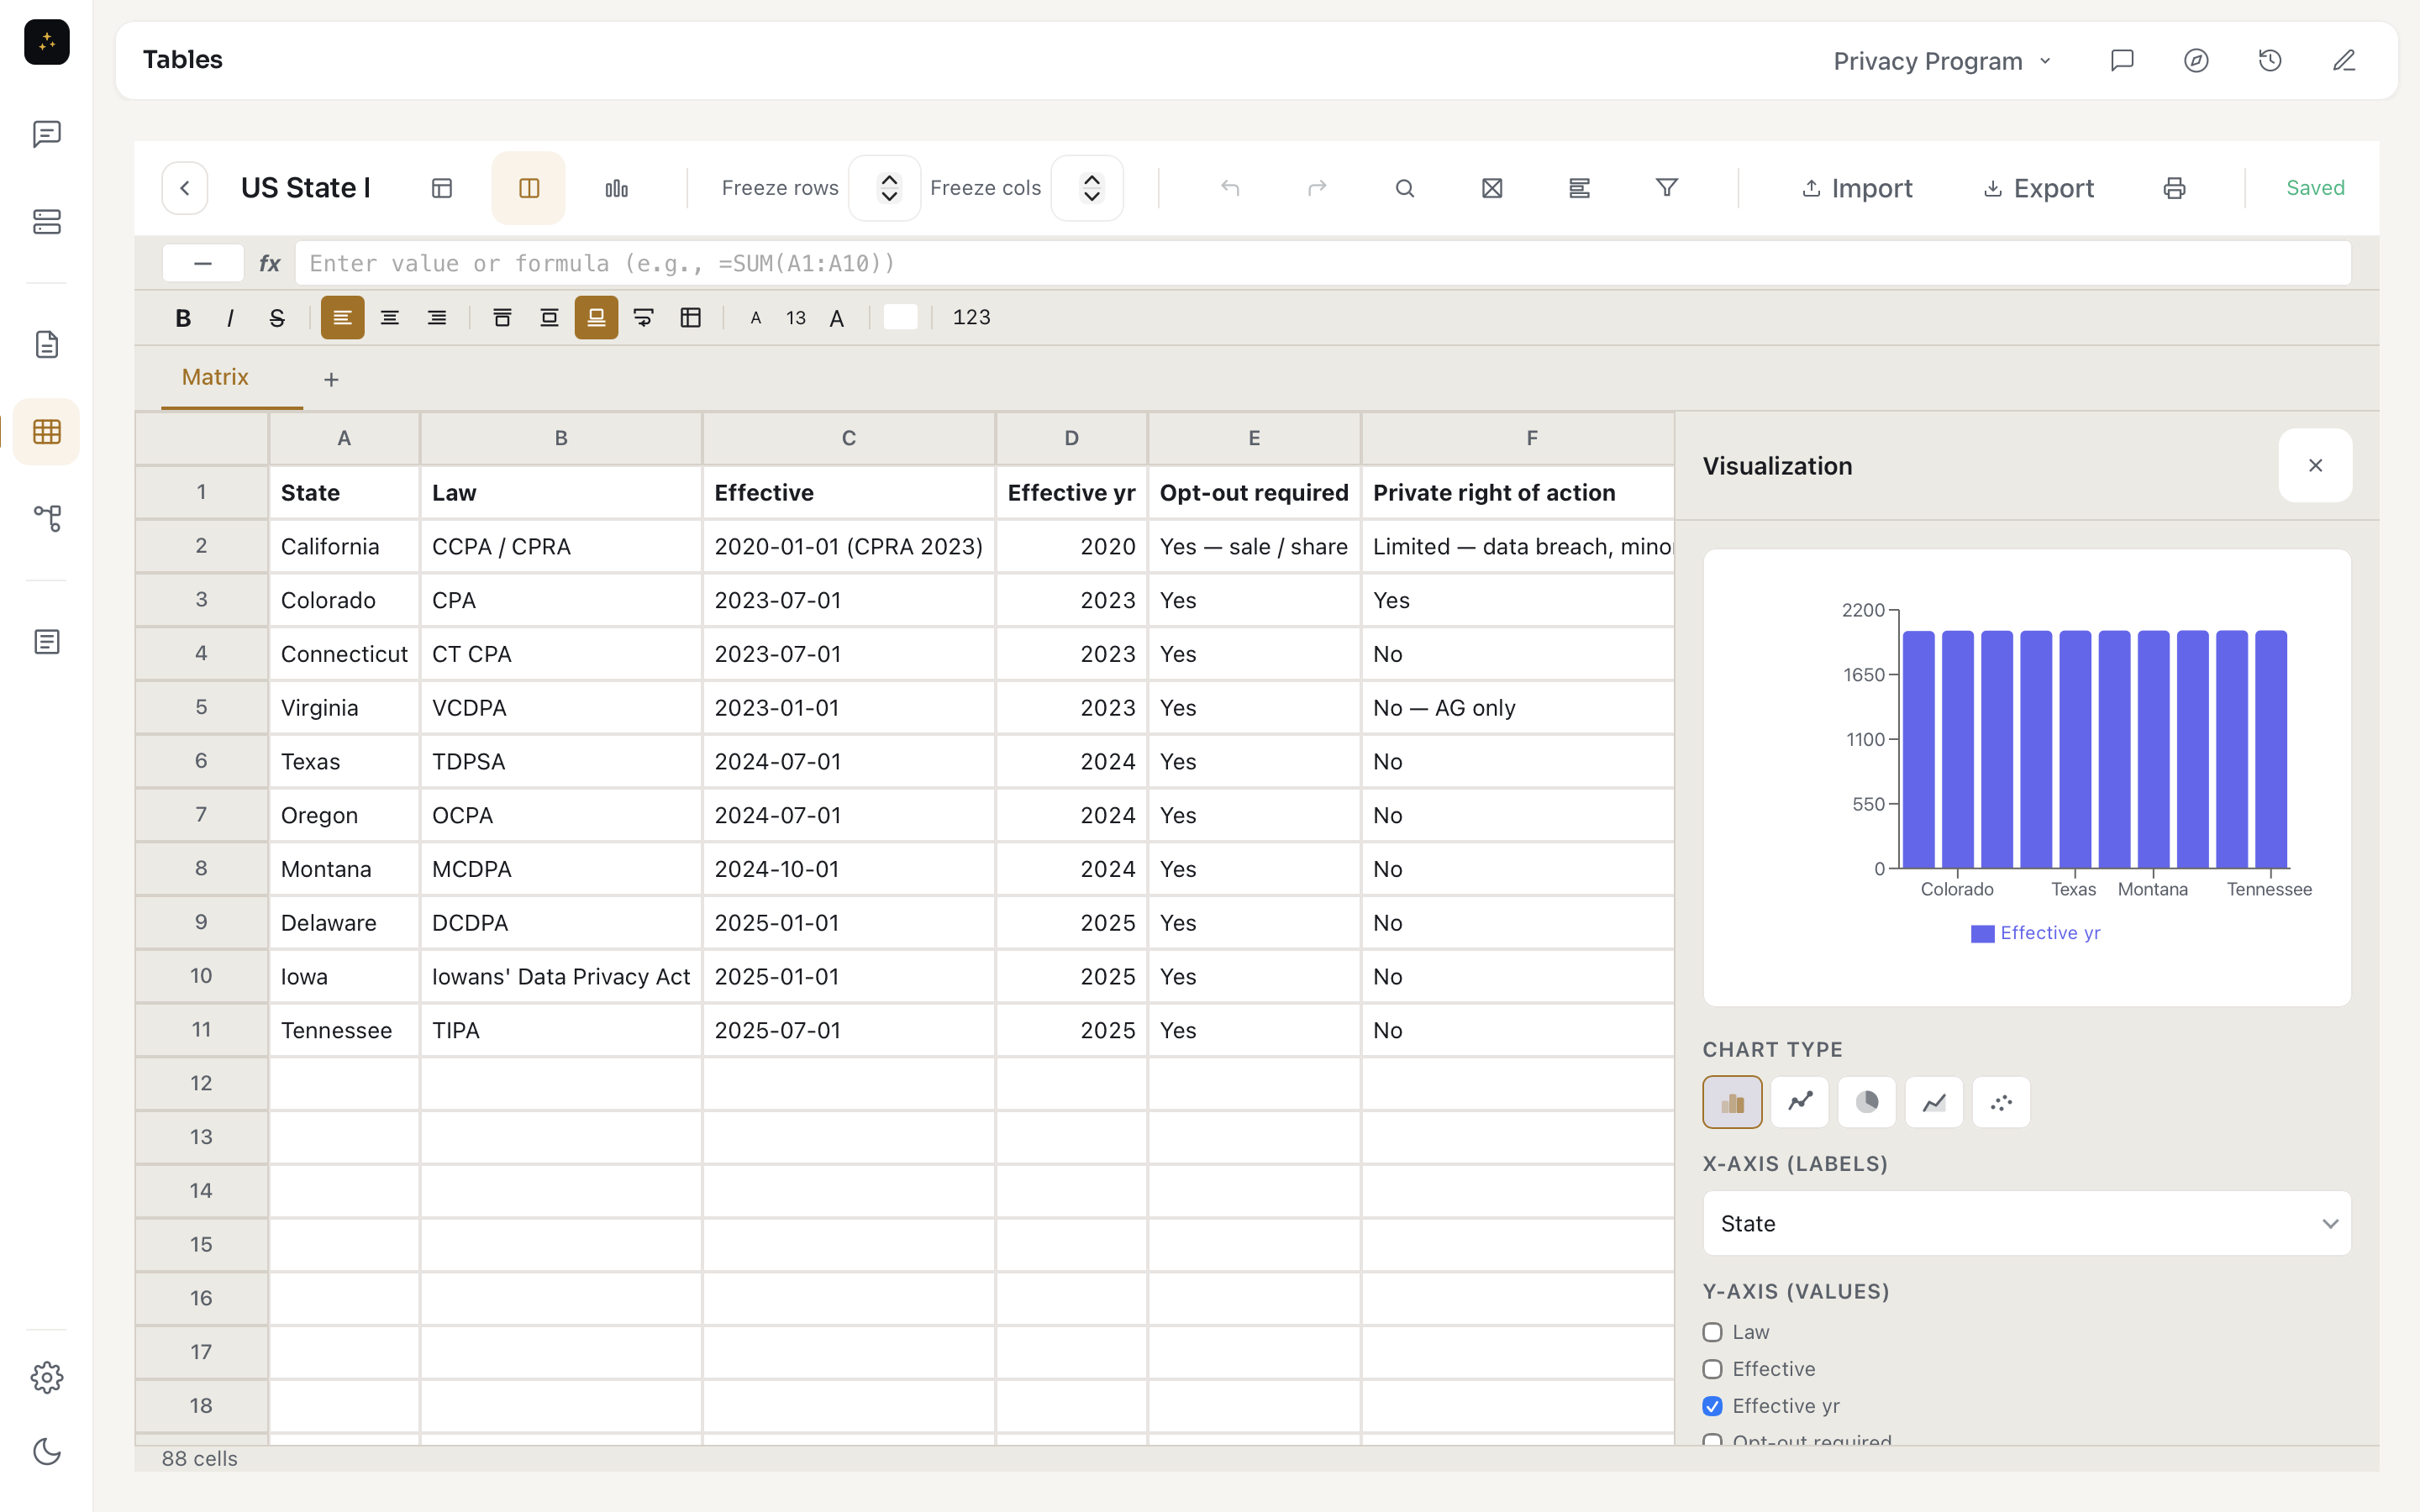Click compass icon in top header

(2196, 61)
